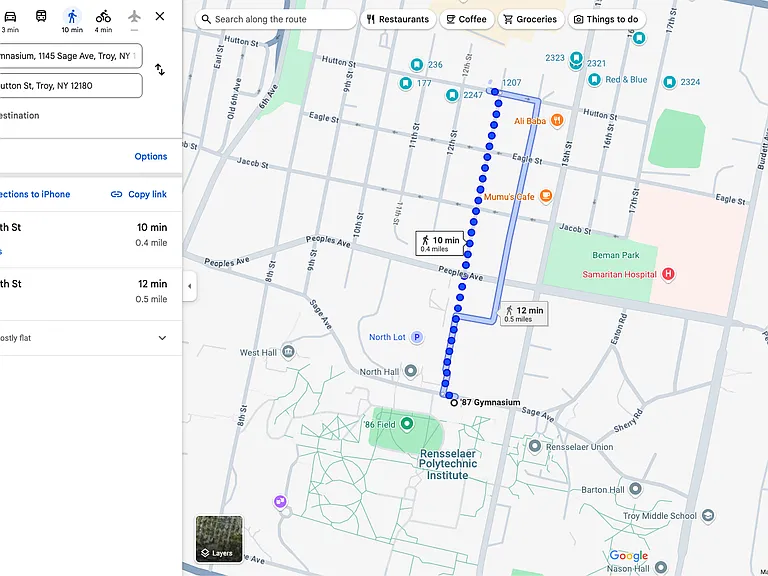This screenshot has height=576, width=768.
Task: Click the 10 min walking route label
Action: click(x=440, y=243)
